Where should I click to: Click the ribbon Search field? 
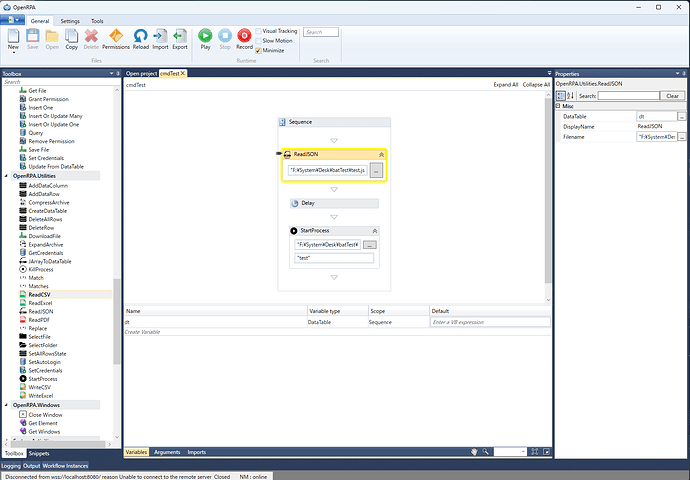pos(321,32)
